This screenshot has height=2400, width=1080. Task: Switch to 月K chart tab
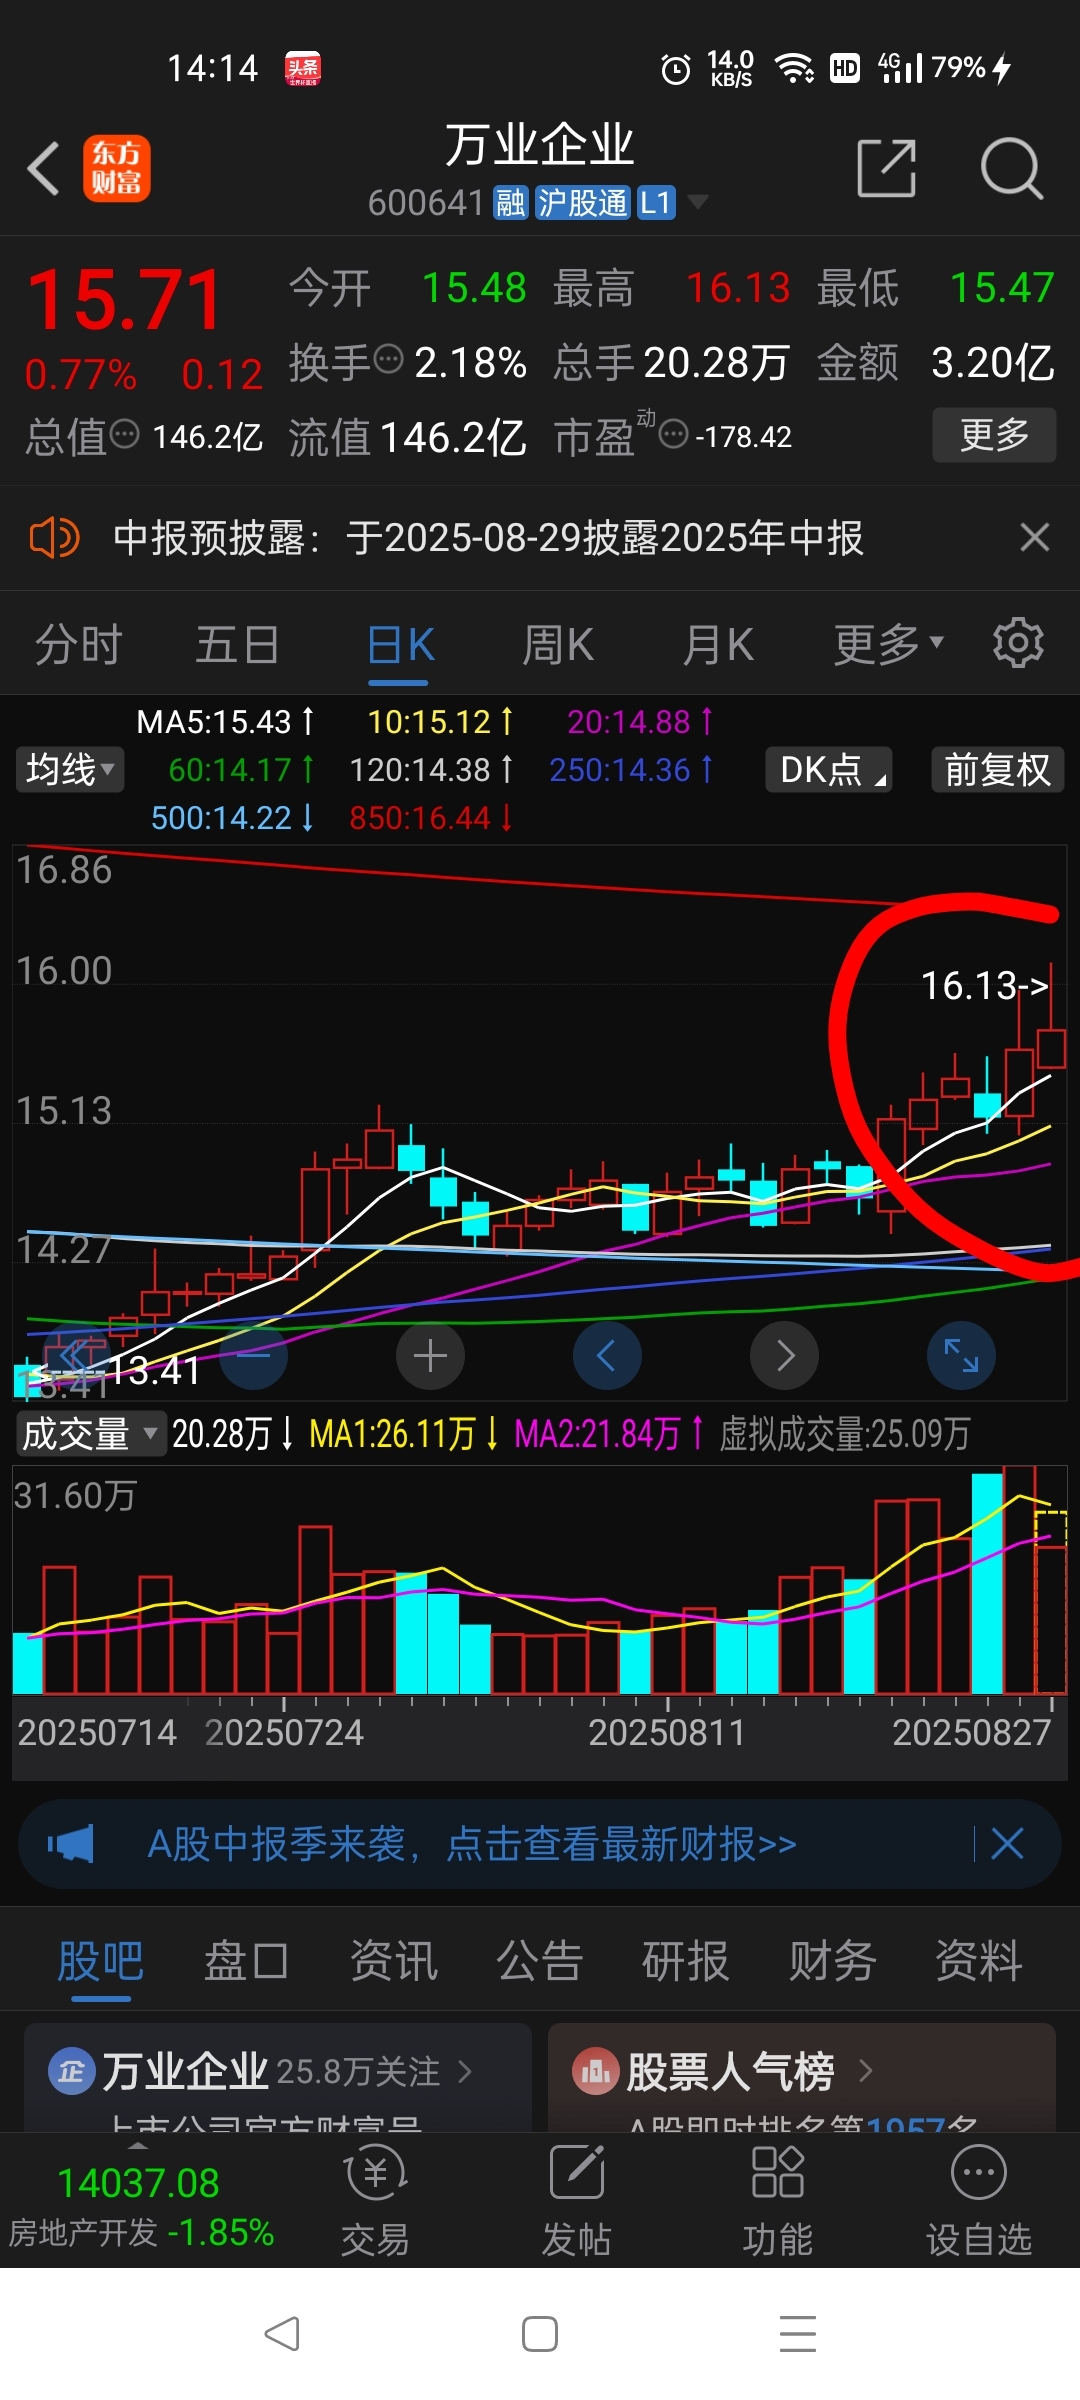click(718, 644)
